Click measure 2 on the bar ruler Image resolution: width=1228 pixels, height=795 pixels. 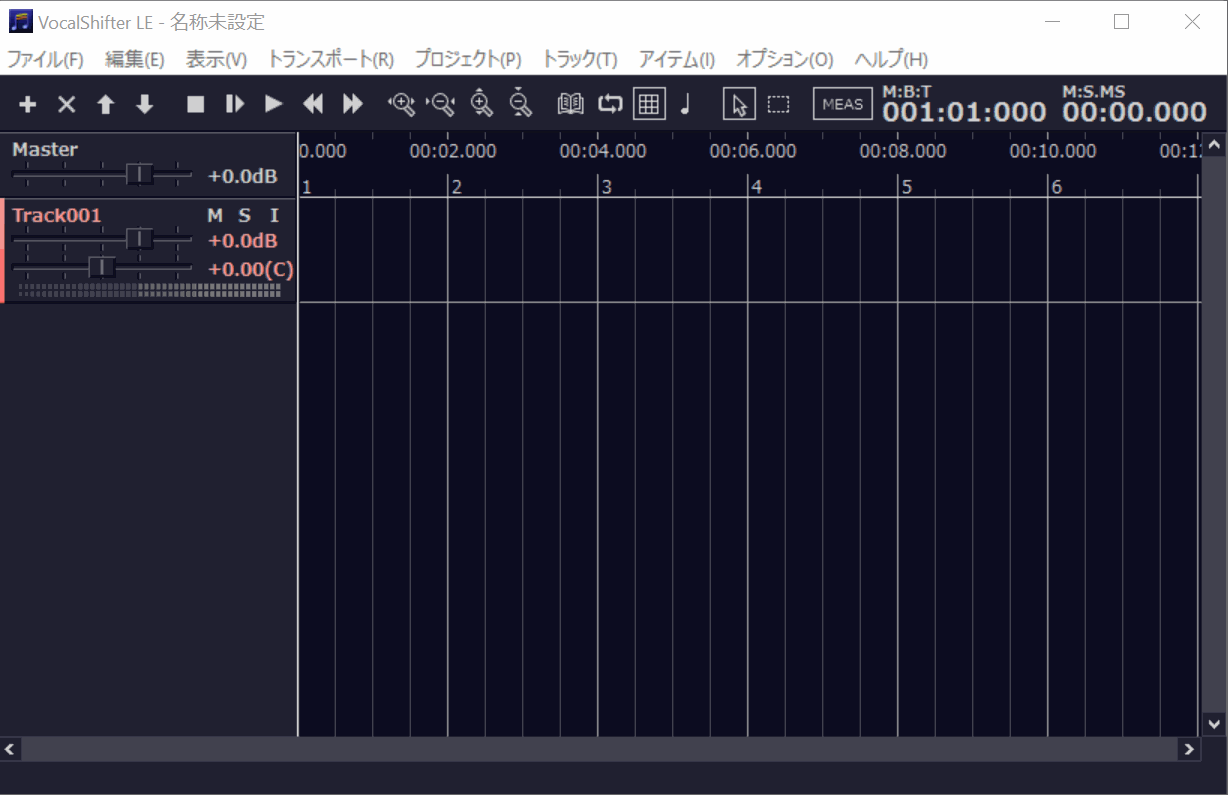(x=456, y=187)
